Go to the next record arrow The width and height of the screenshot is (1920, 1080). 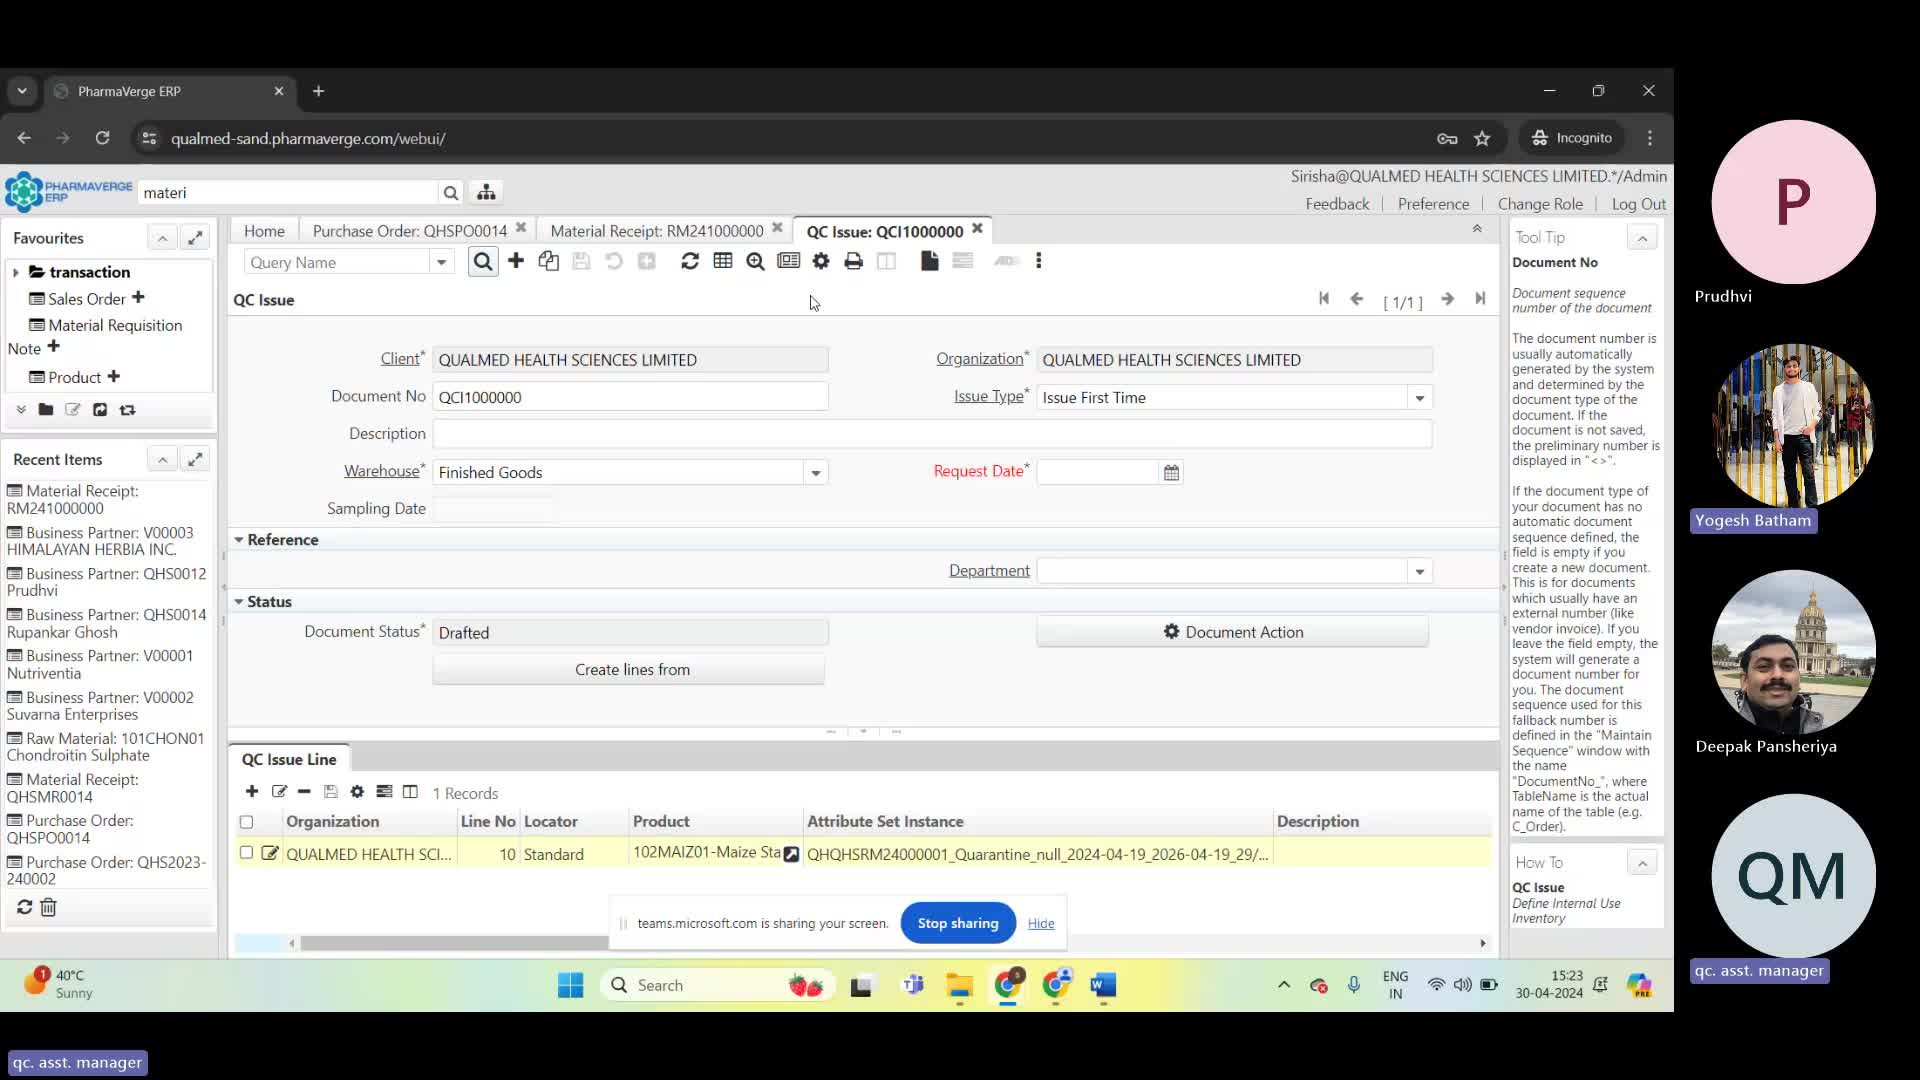[1447, 299]
